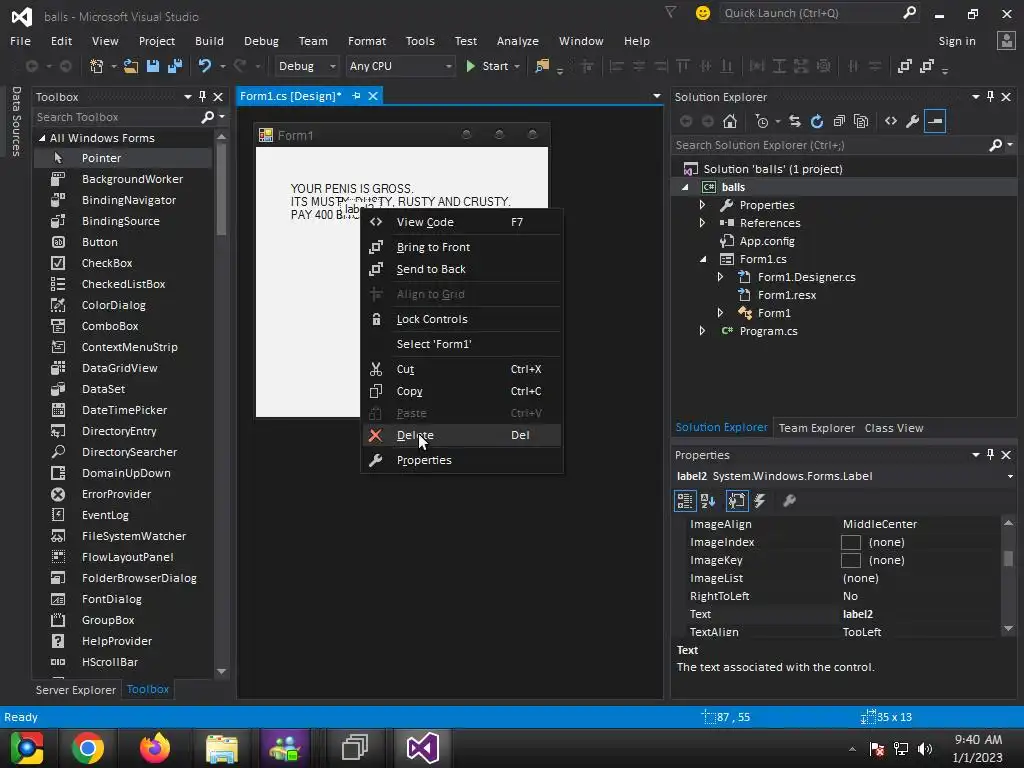This screenshot has height=768, width=1024.
Task: Open the dropdown arrow next to Start
Action: click(x=517, y=67)
